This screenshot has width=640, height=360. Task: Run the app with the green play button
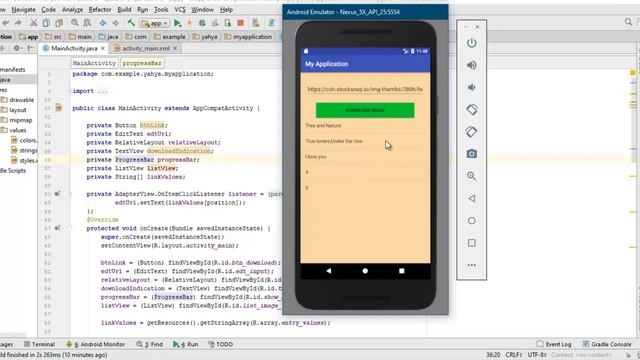pyautogui.click(x=177, y=23)
